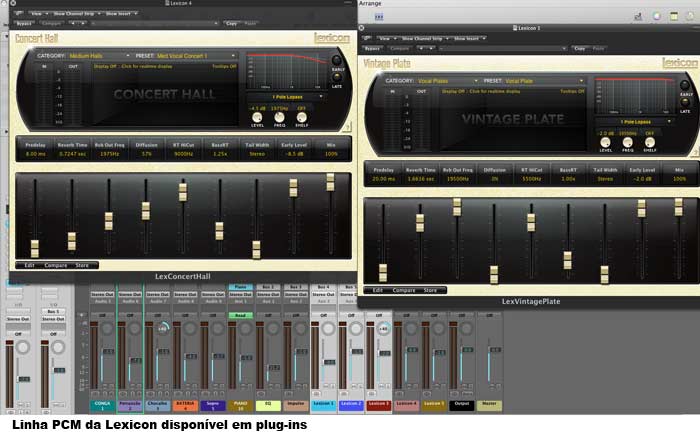The image size is (700, 435).
Task: Turn the LATE knob in Concert Hall
Action: 336,77
